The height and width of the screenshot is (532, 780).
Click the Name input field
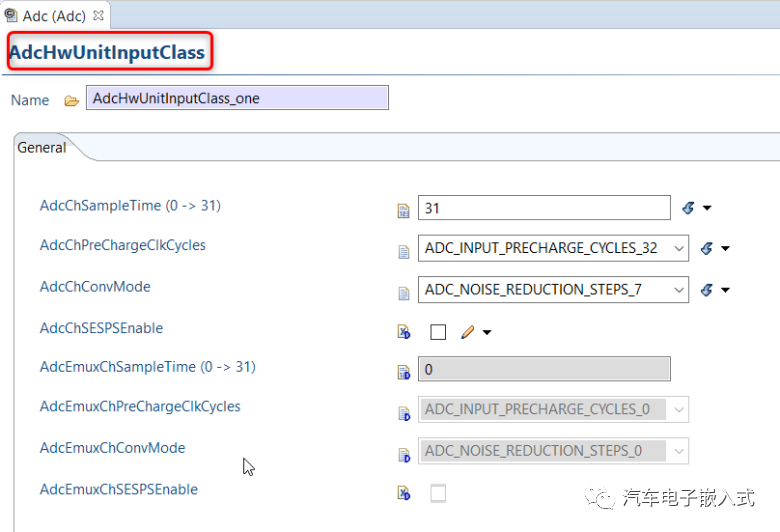click(237, 99)
